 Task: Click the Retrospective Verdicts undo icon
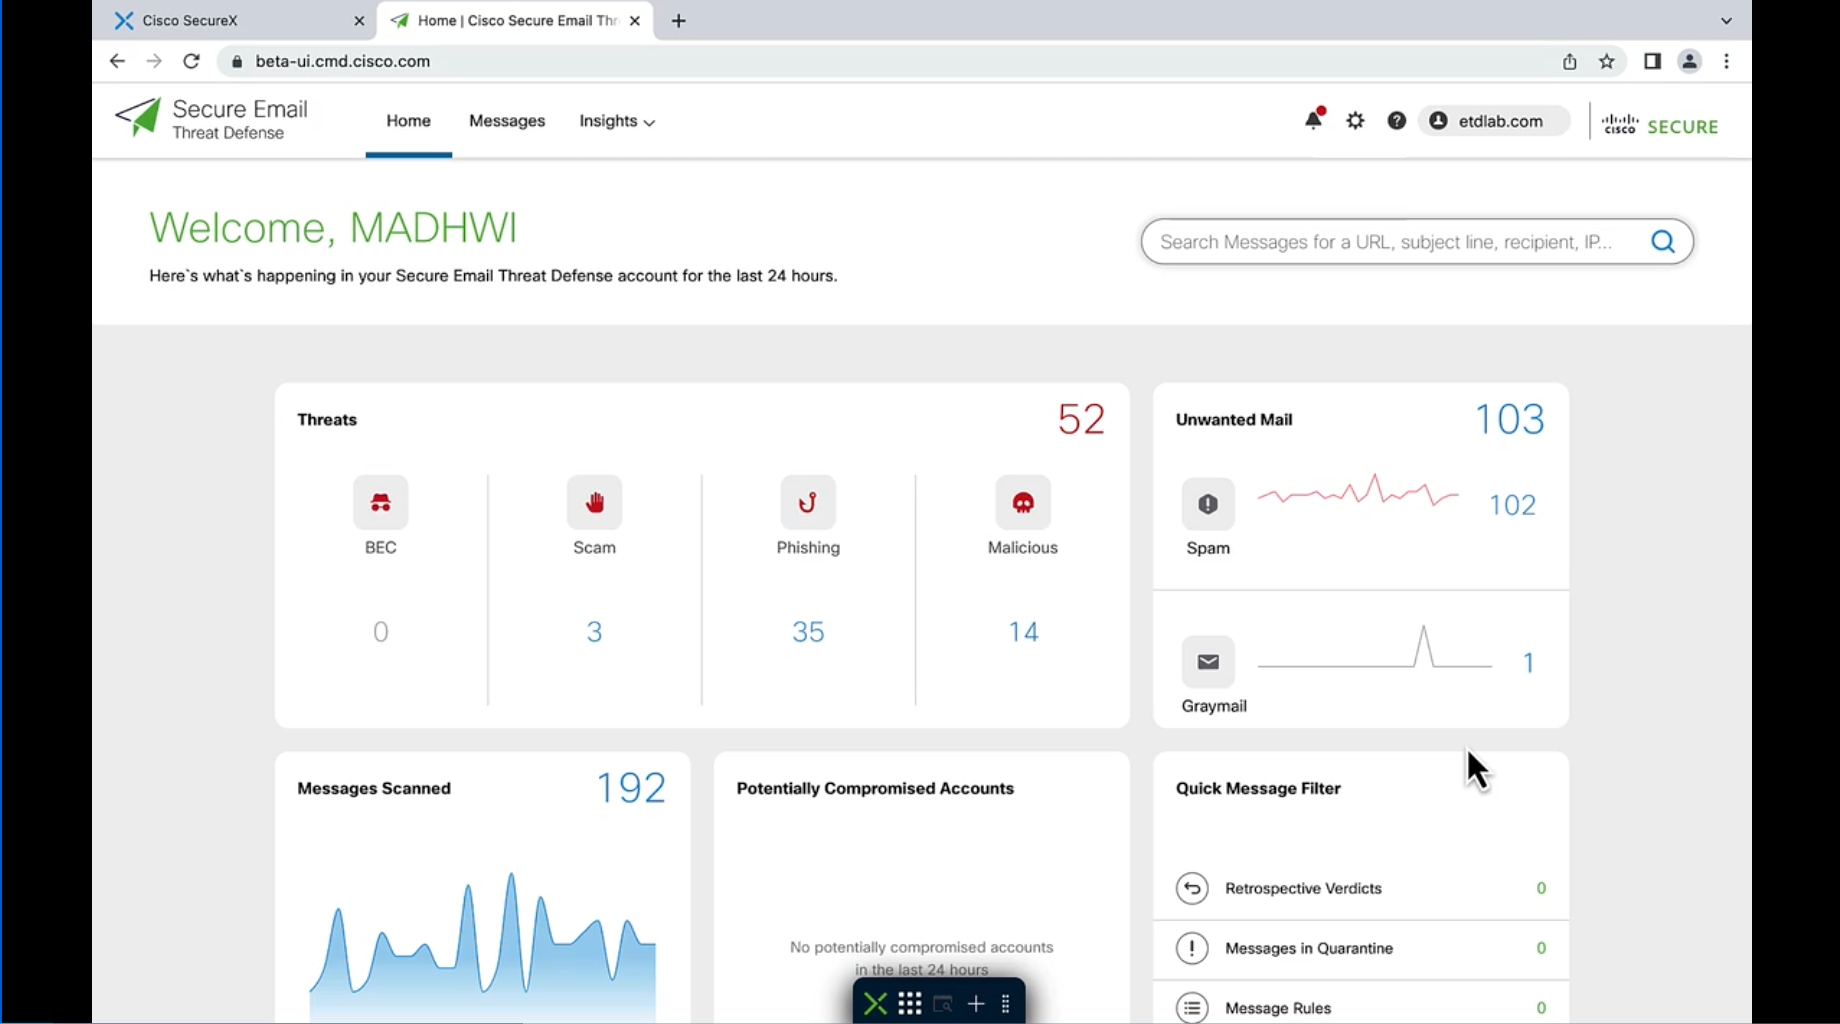pyautogui.click(x=1192, y=888)
